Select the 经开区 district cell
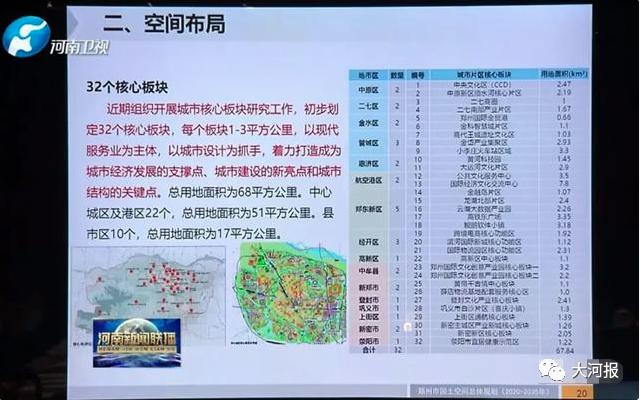Screen dimensions: 640x400 [x=369, y=242]
